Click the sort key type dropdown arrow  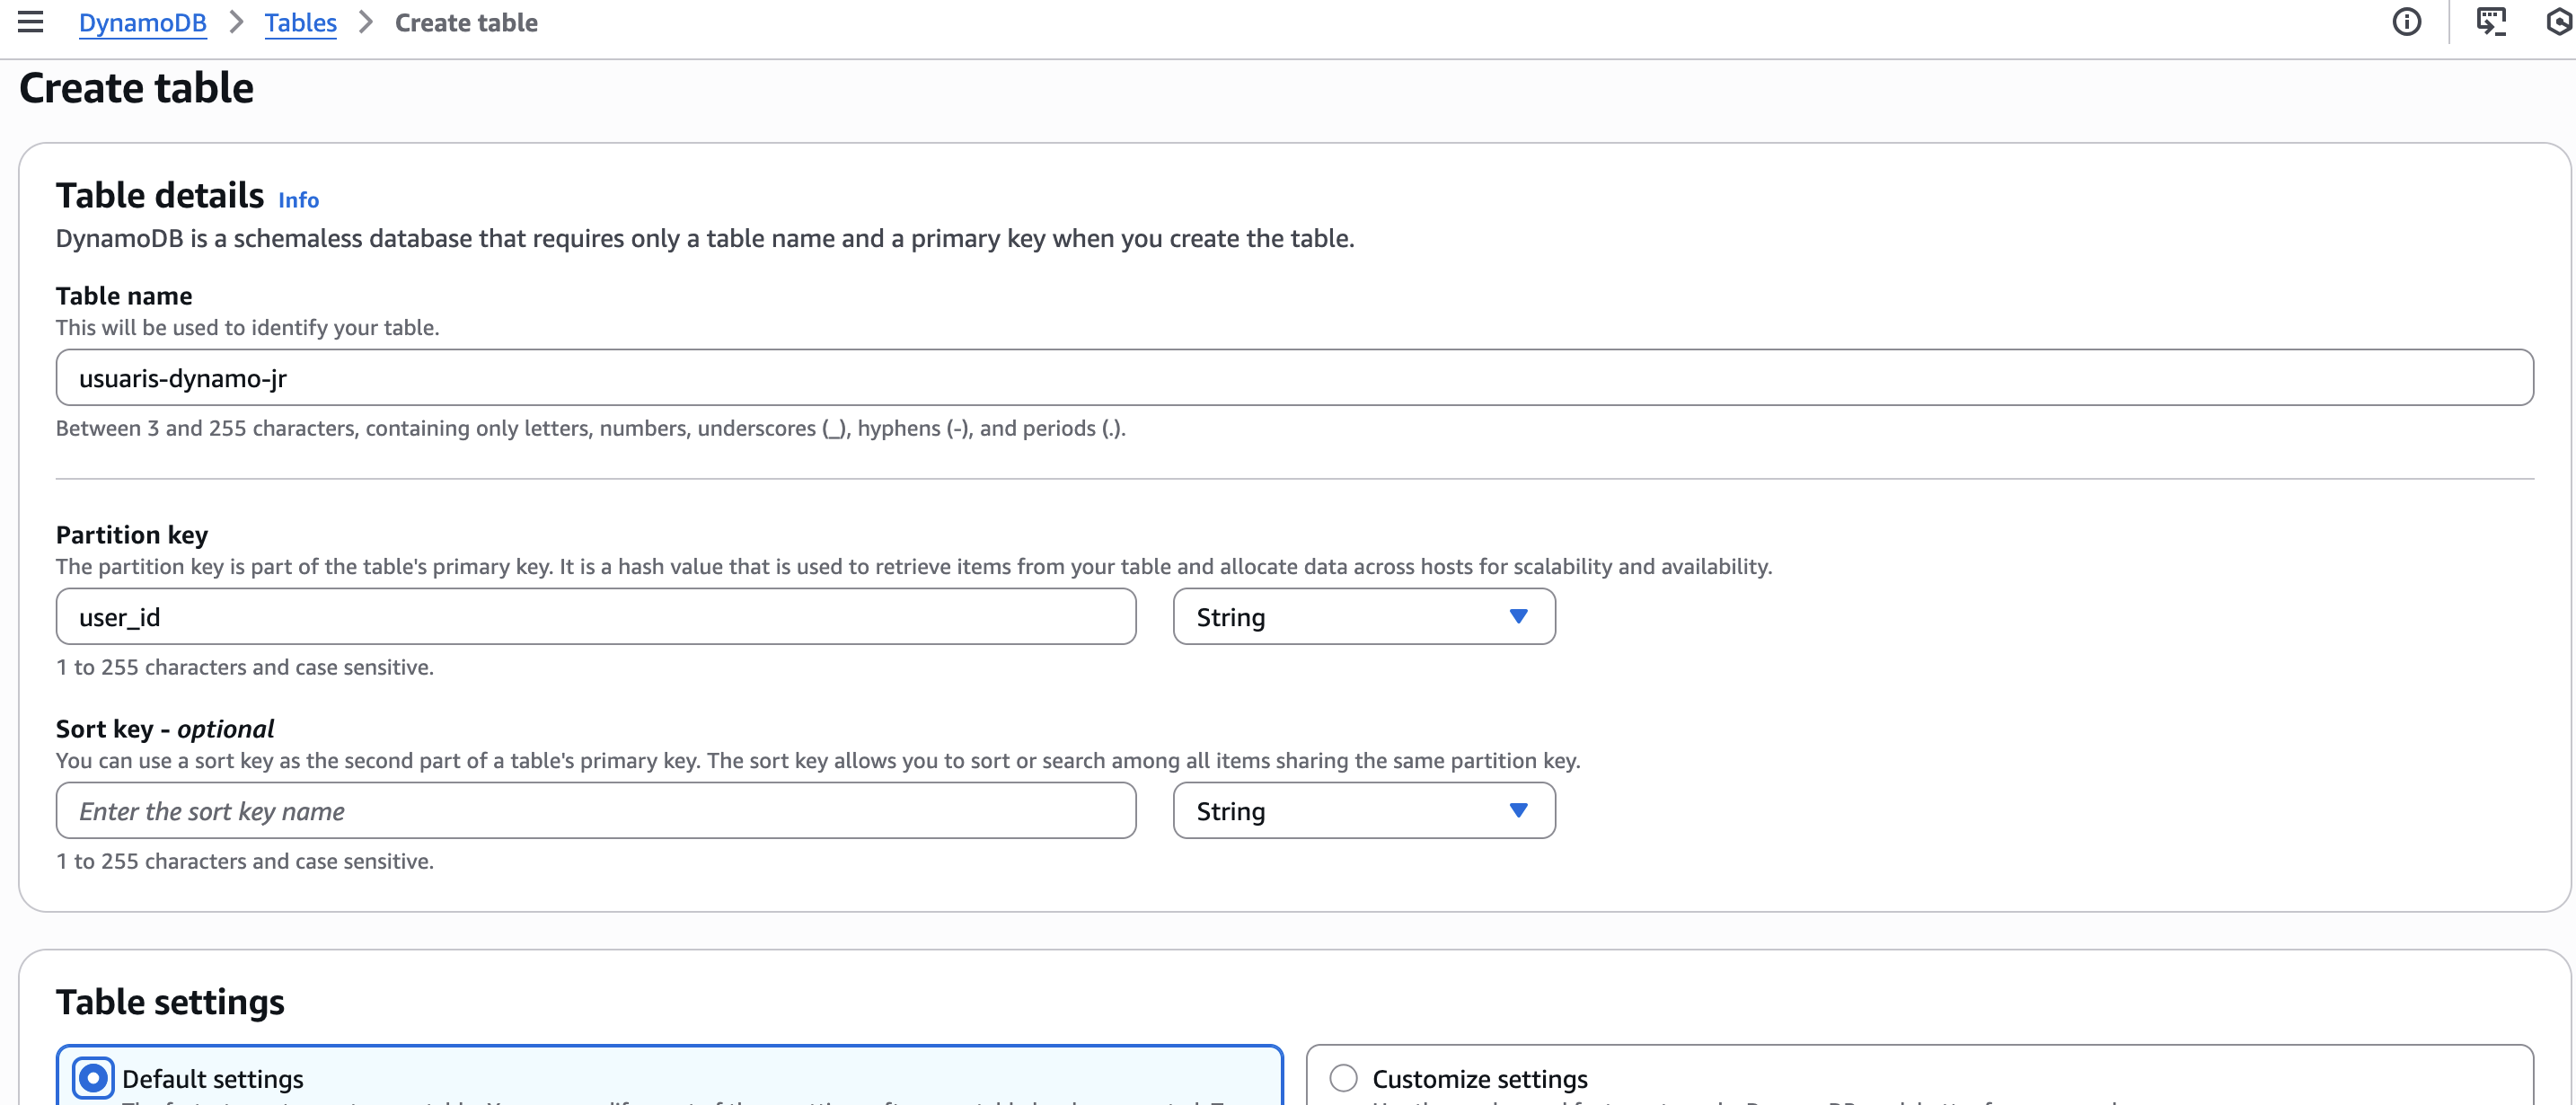click(x=1518, y=811)
